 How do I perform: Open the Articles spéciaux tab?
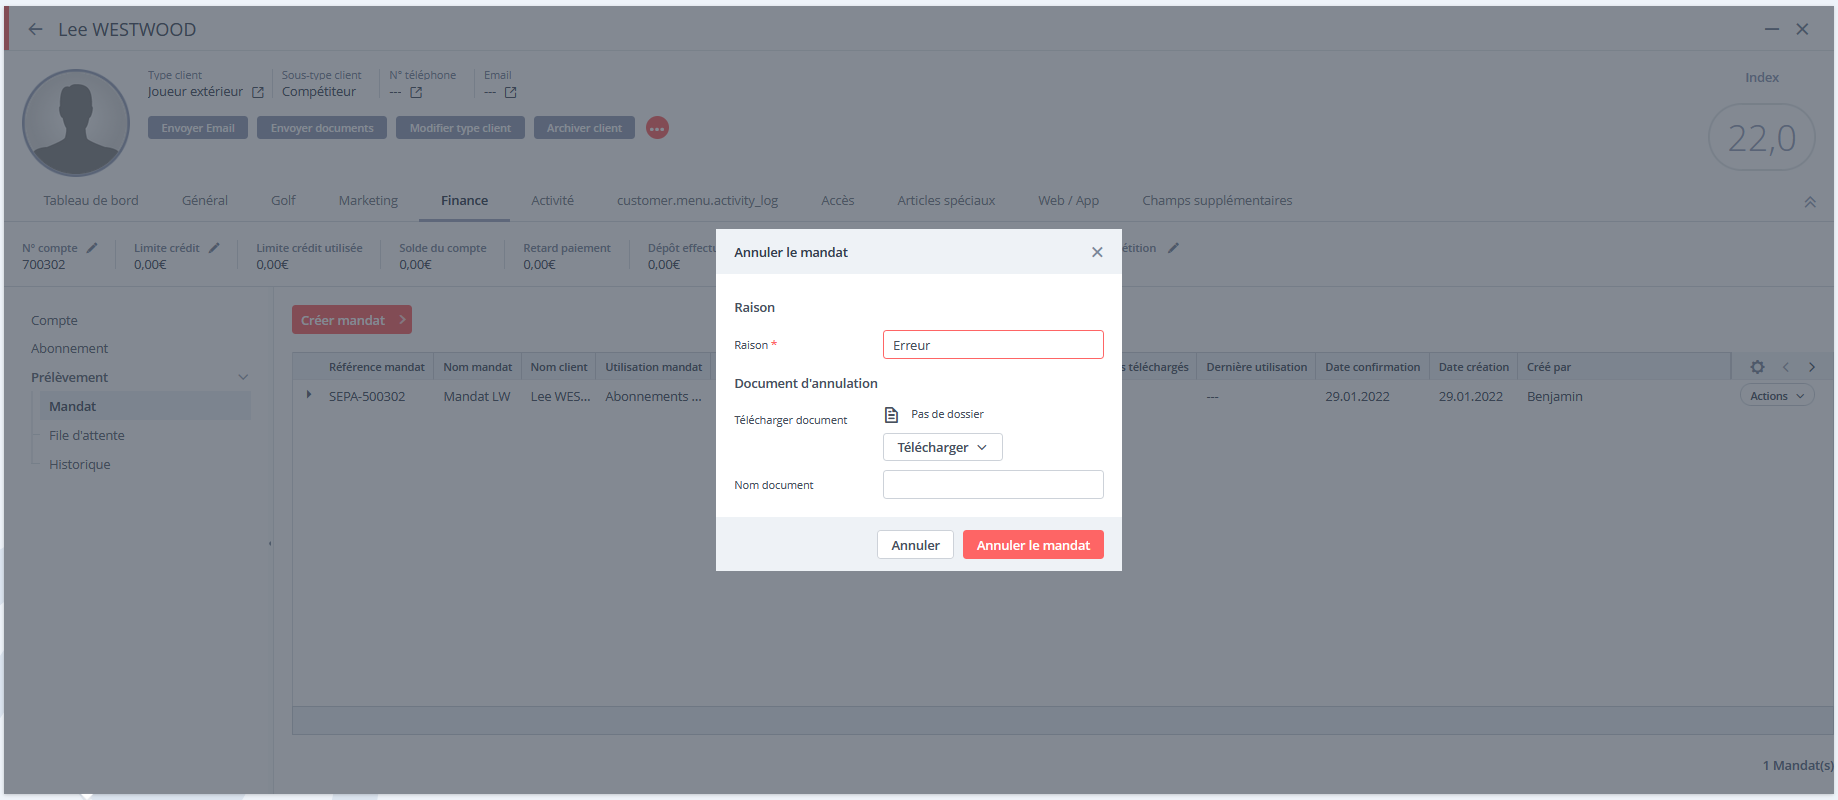pos(946,201)
